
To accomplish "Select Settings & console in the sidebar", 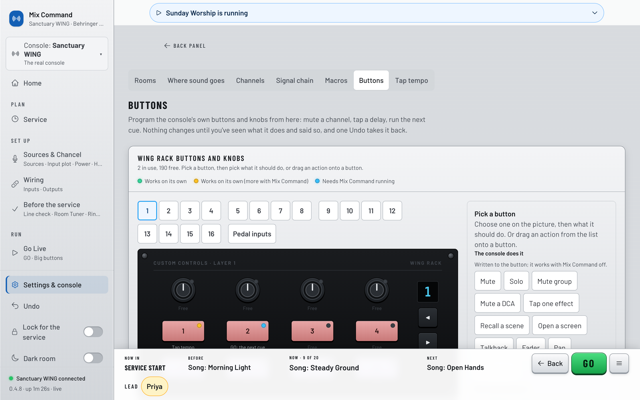I will pyautogui.click(x=57, y=285).
